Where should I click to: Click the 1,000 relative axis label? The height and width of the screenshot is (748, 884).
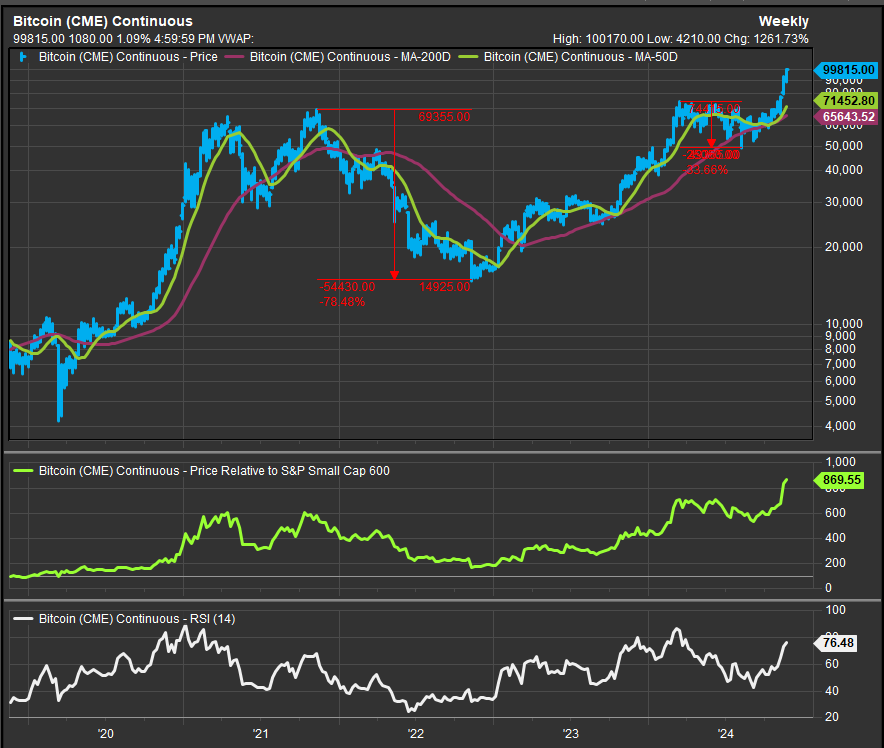(841, 462)
